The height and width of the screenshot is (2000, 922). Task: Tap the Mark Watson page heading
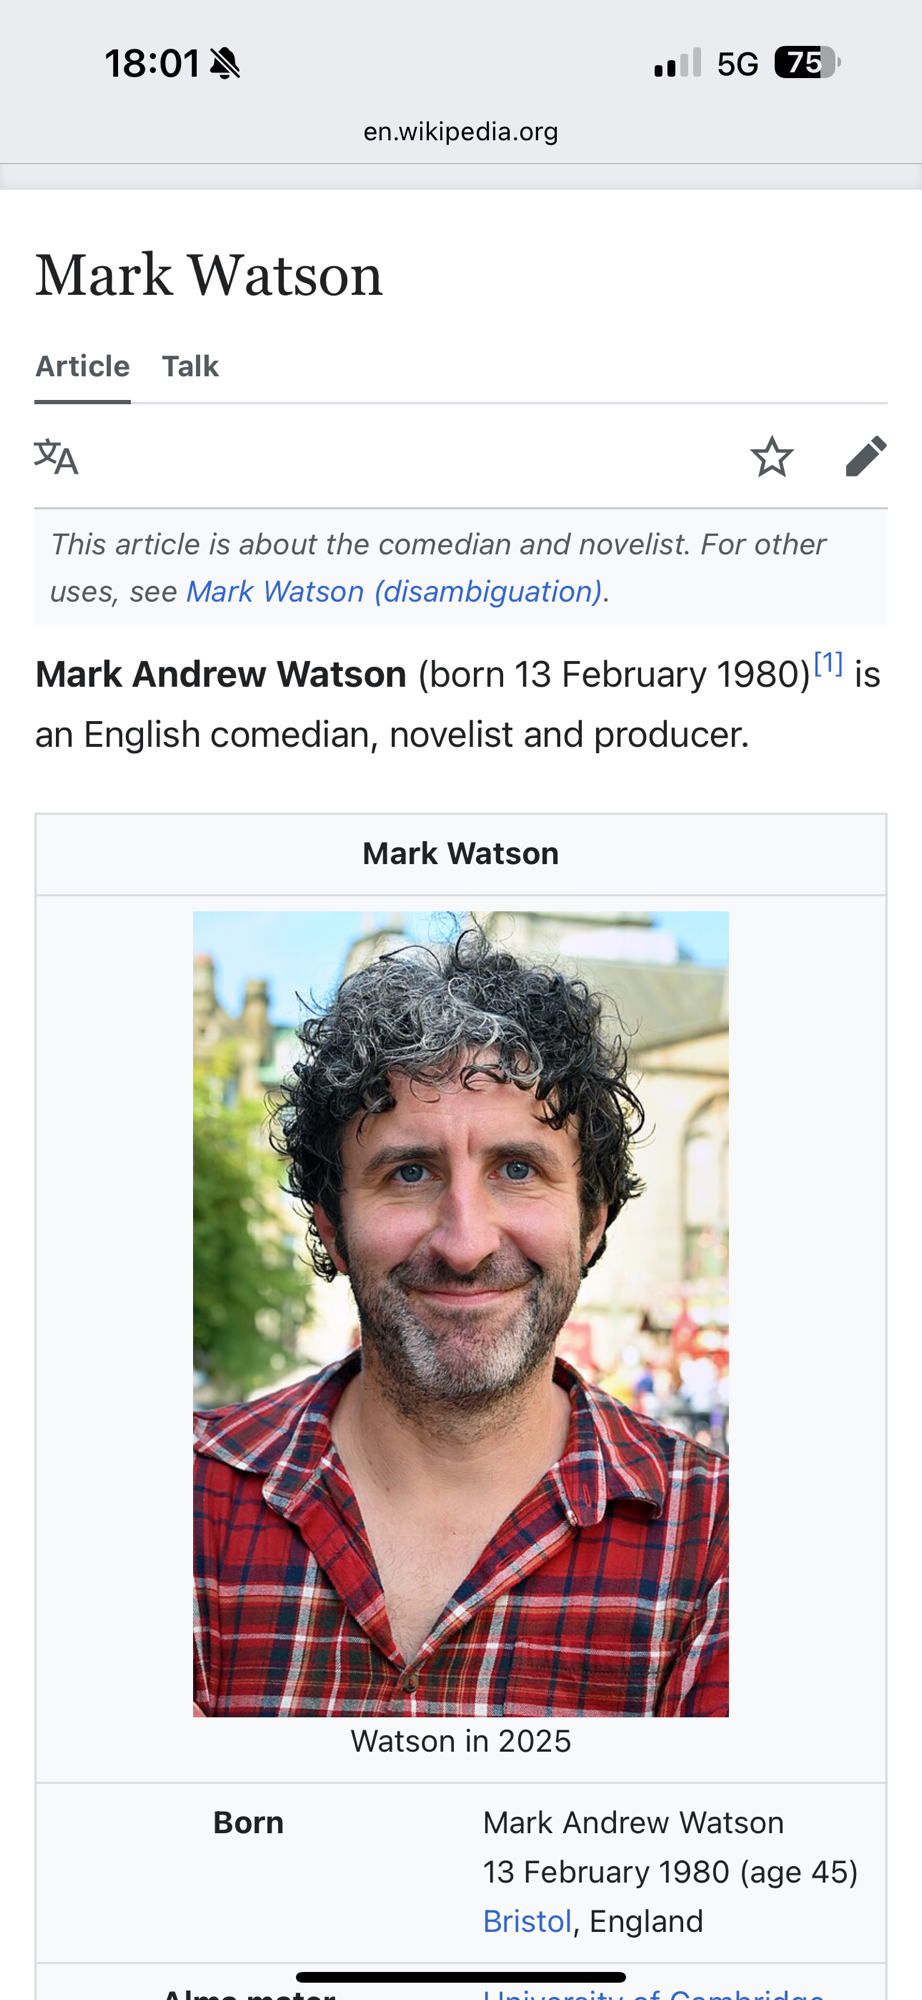209,275
